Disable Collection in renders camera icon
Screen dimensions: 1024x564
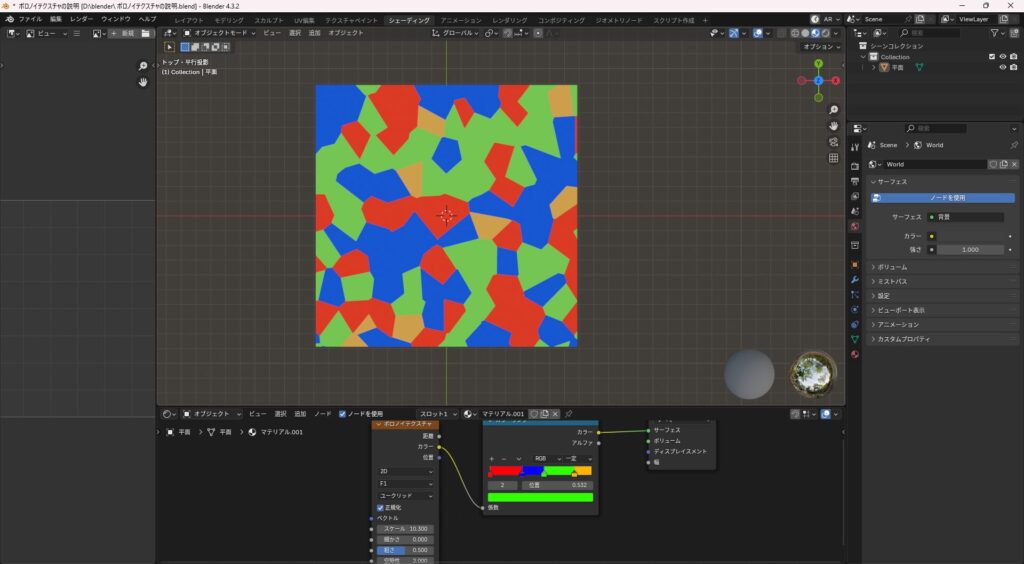tap(1014, 57)
